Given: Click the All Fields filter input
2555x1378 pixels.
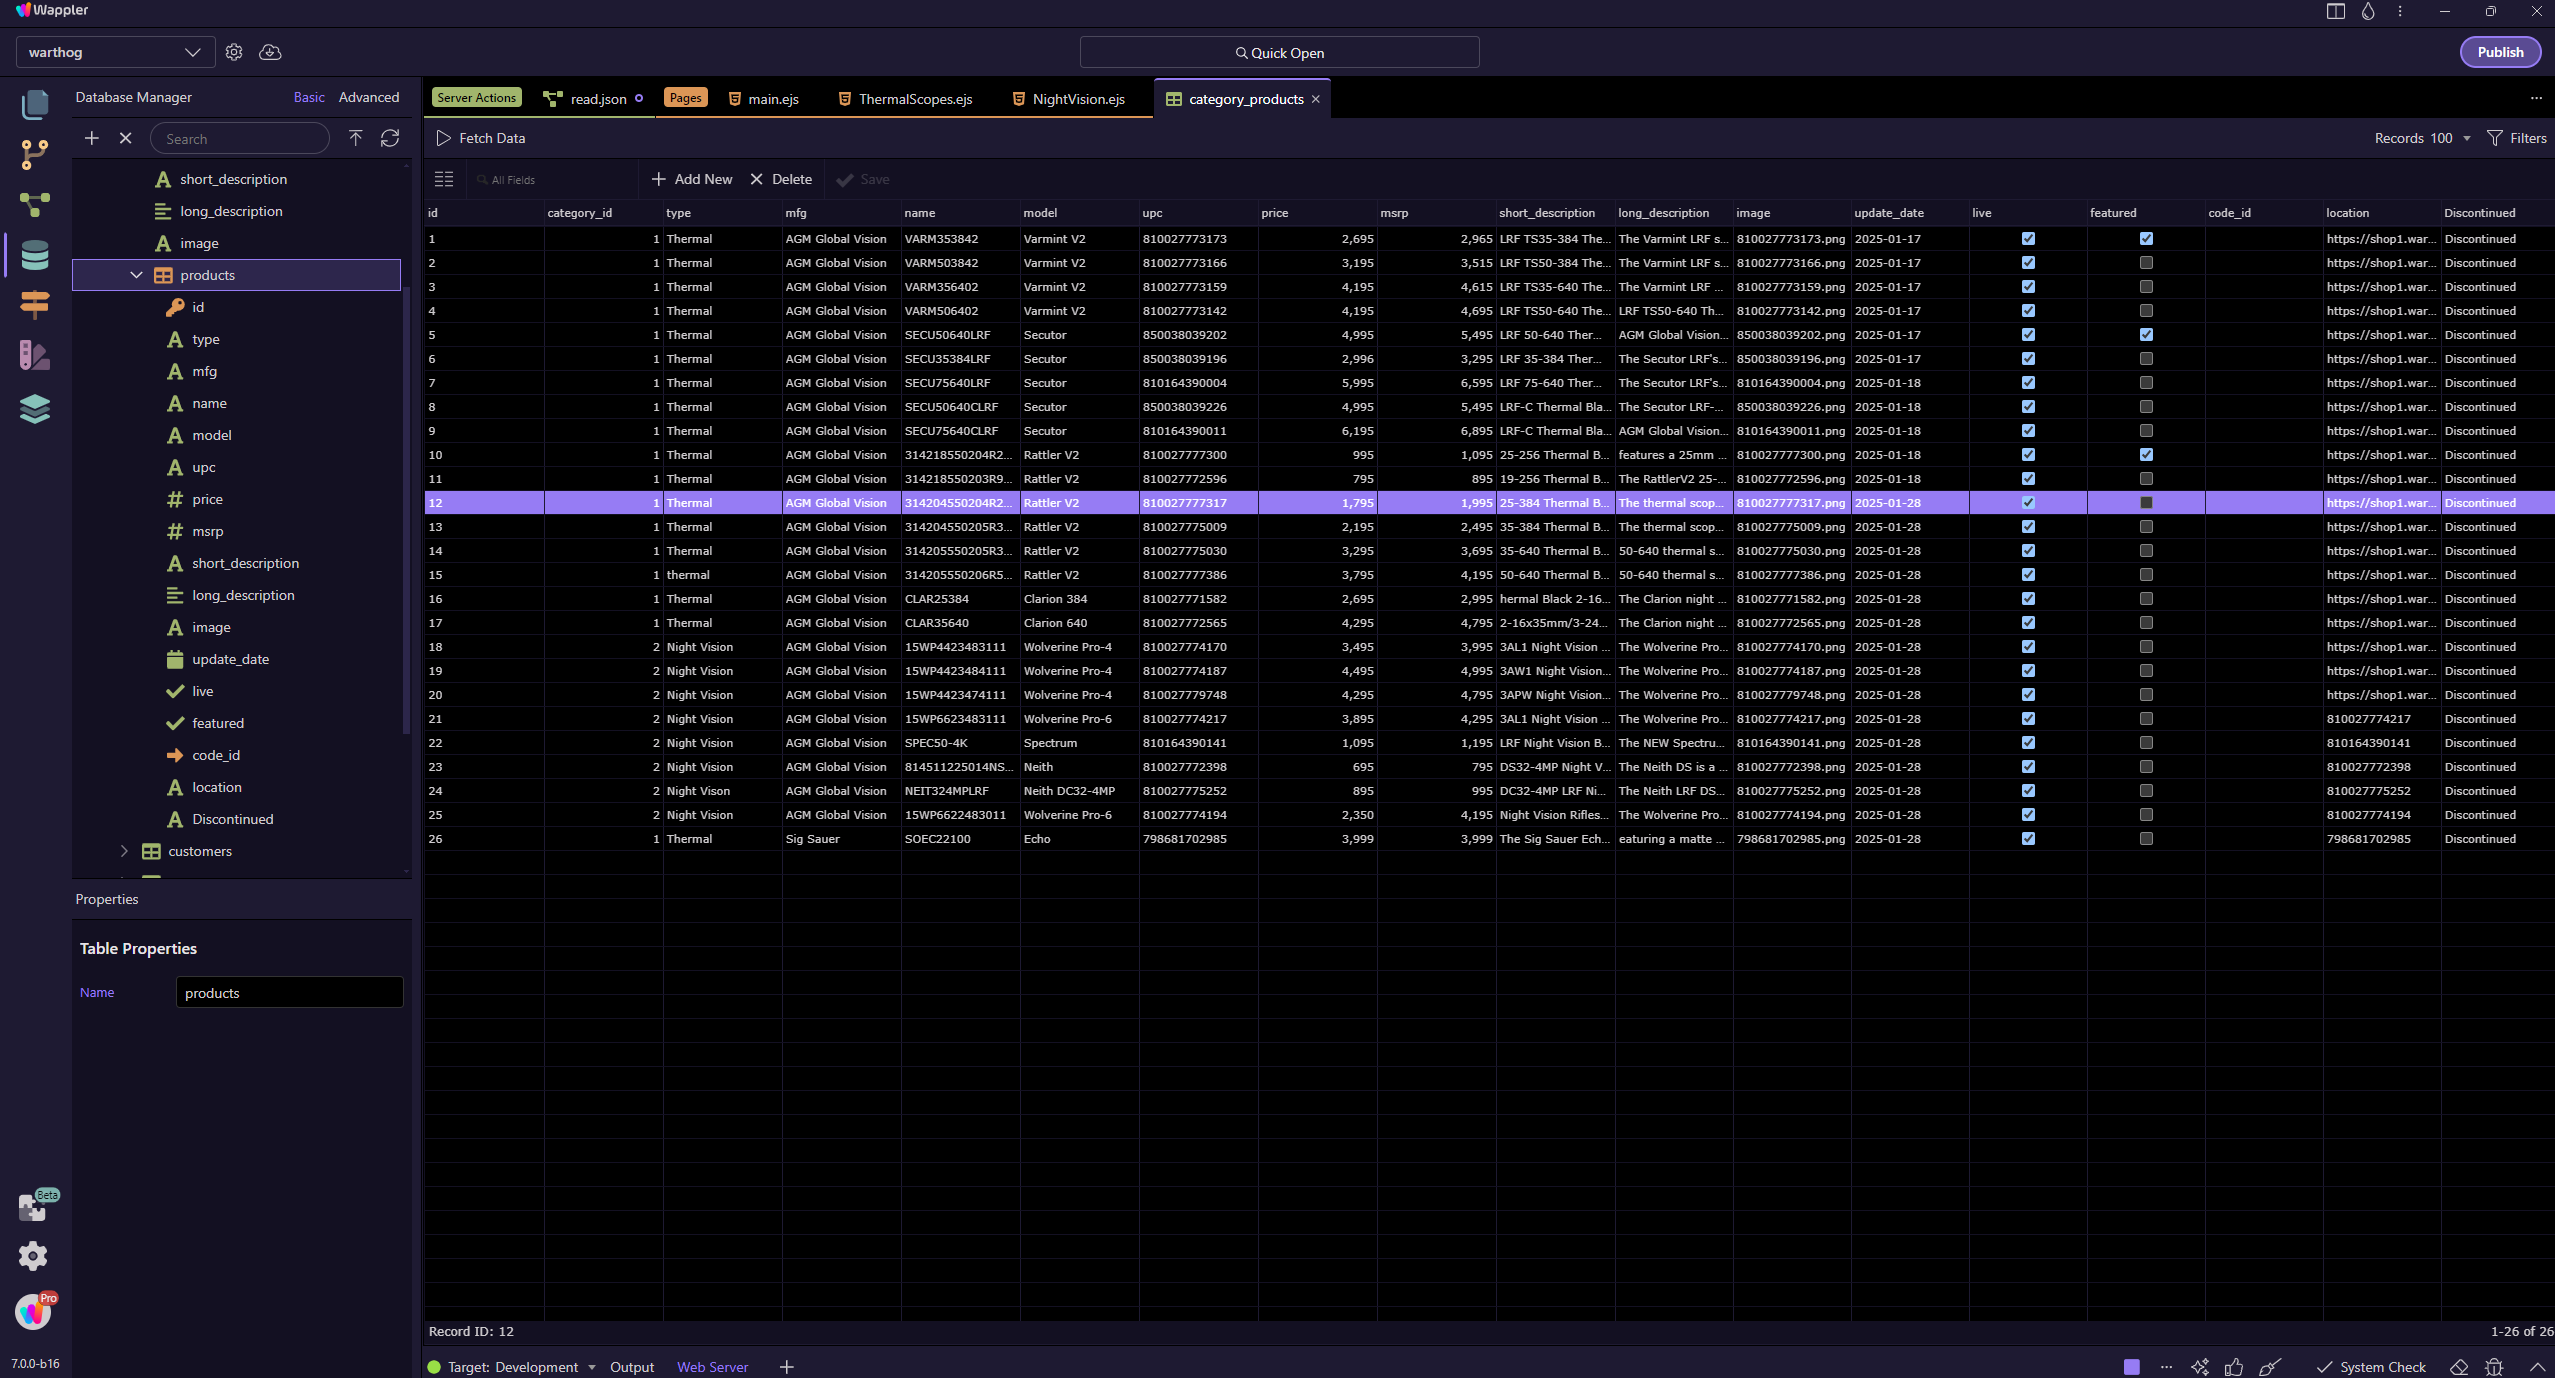Looking at the screenshot, I should click(555, 179).
